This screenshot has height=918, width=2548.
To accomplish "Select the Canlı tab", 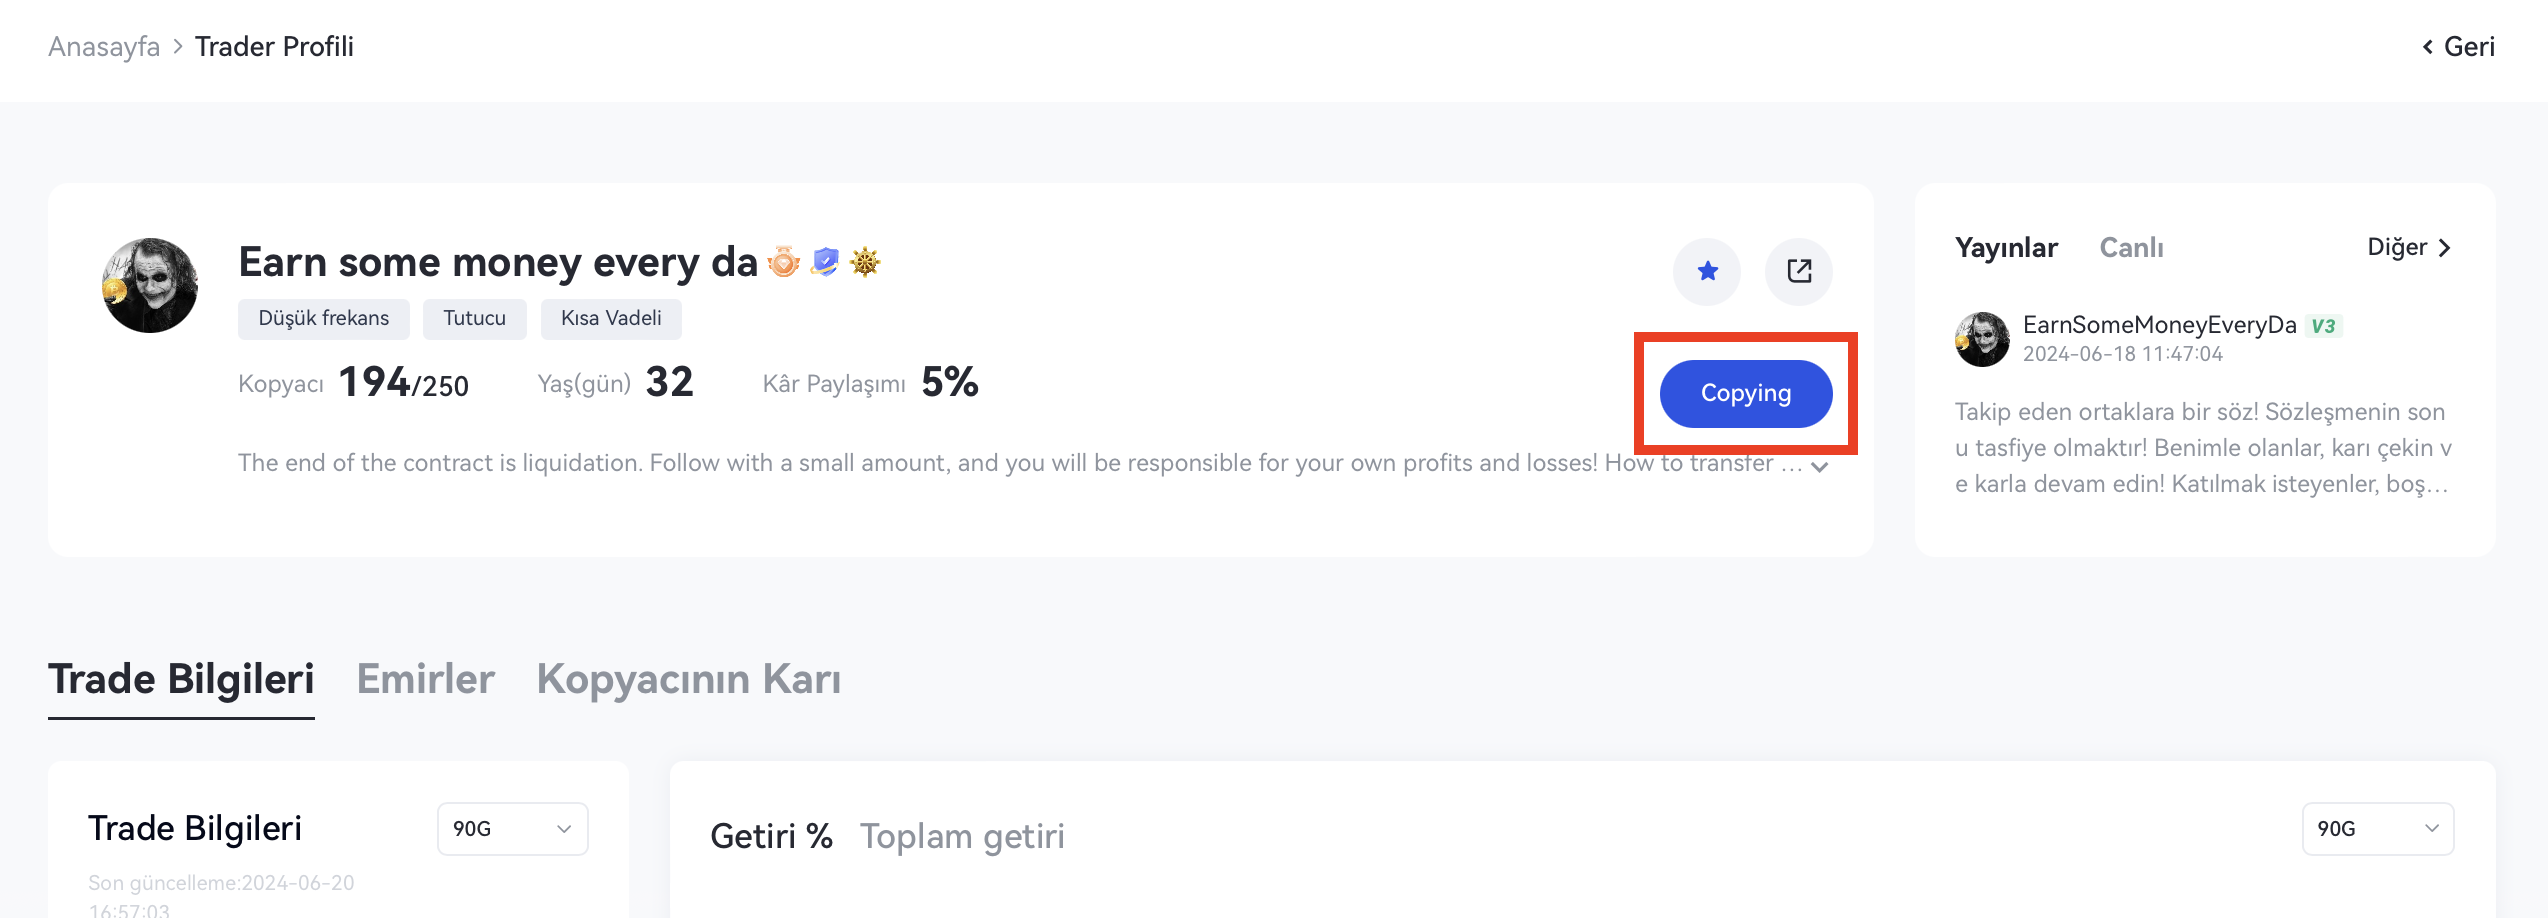I will coord(2131,248).
